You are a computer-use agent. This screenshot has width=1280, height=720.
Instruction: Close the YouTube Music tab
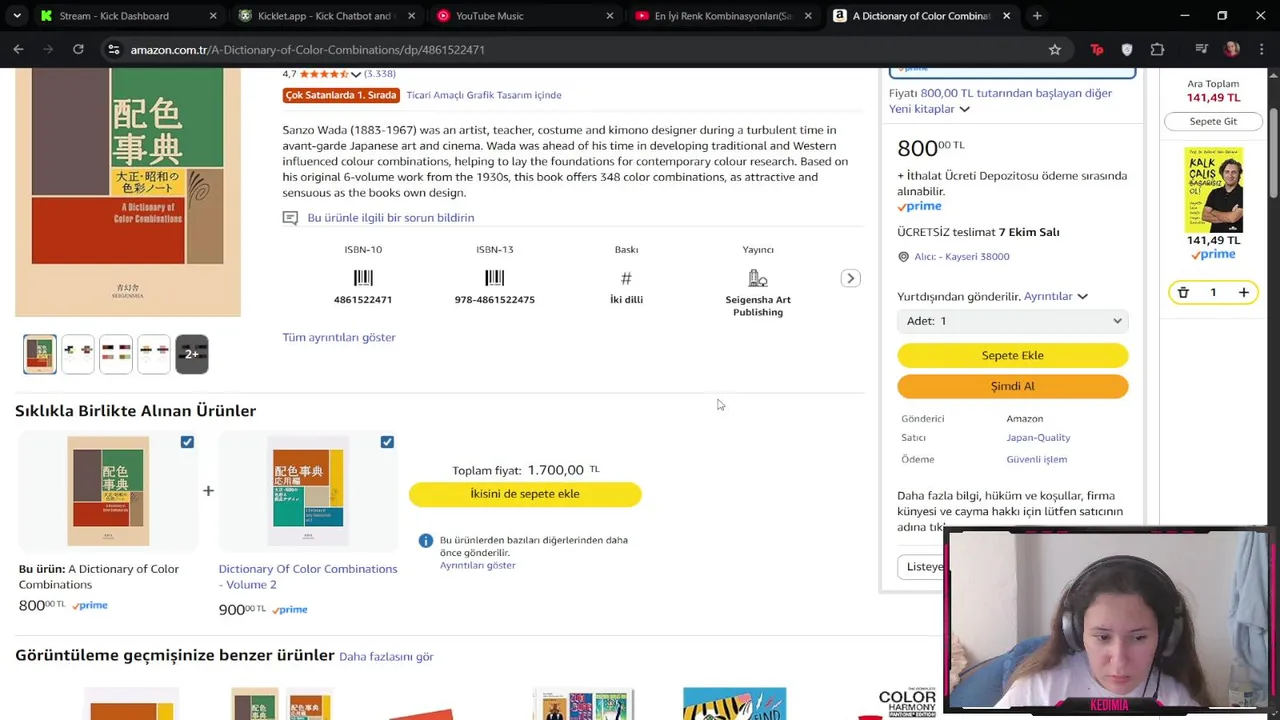coord(609,16)
